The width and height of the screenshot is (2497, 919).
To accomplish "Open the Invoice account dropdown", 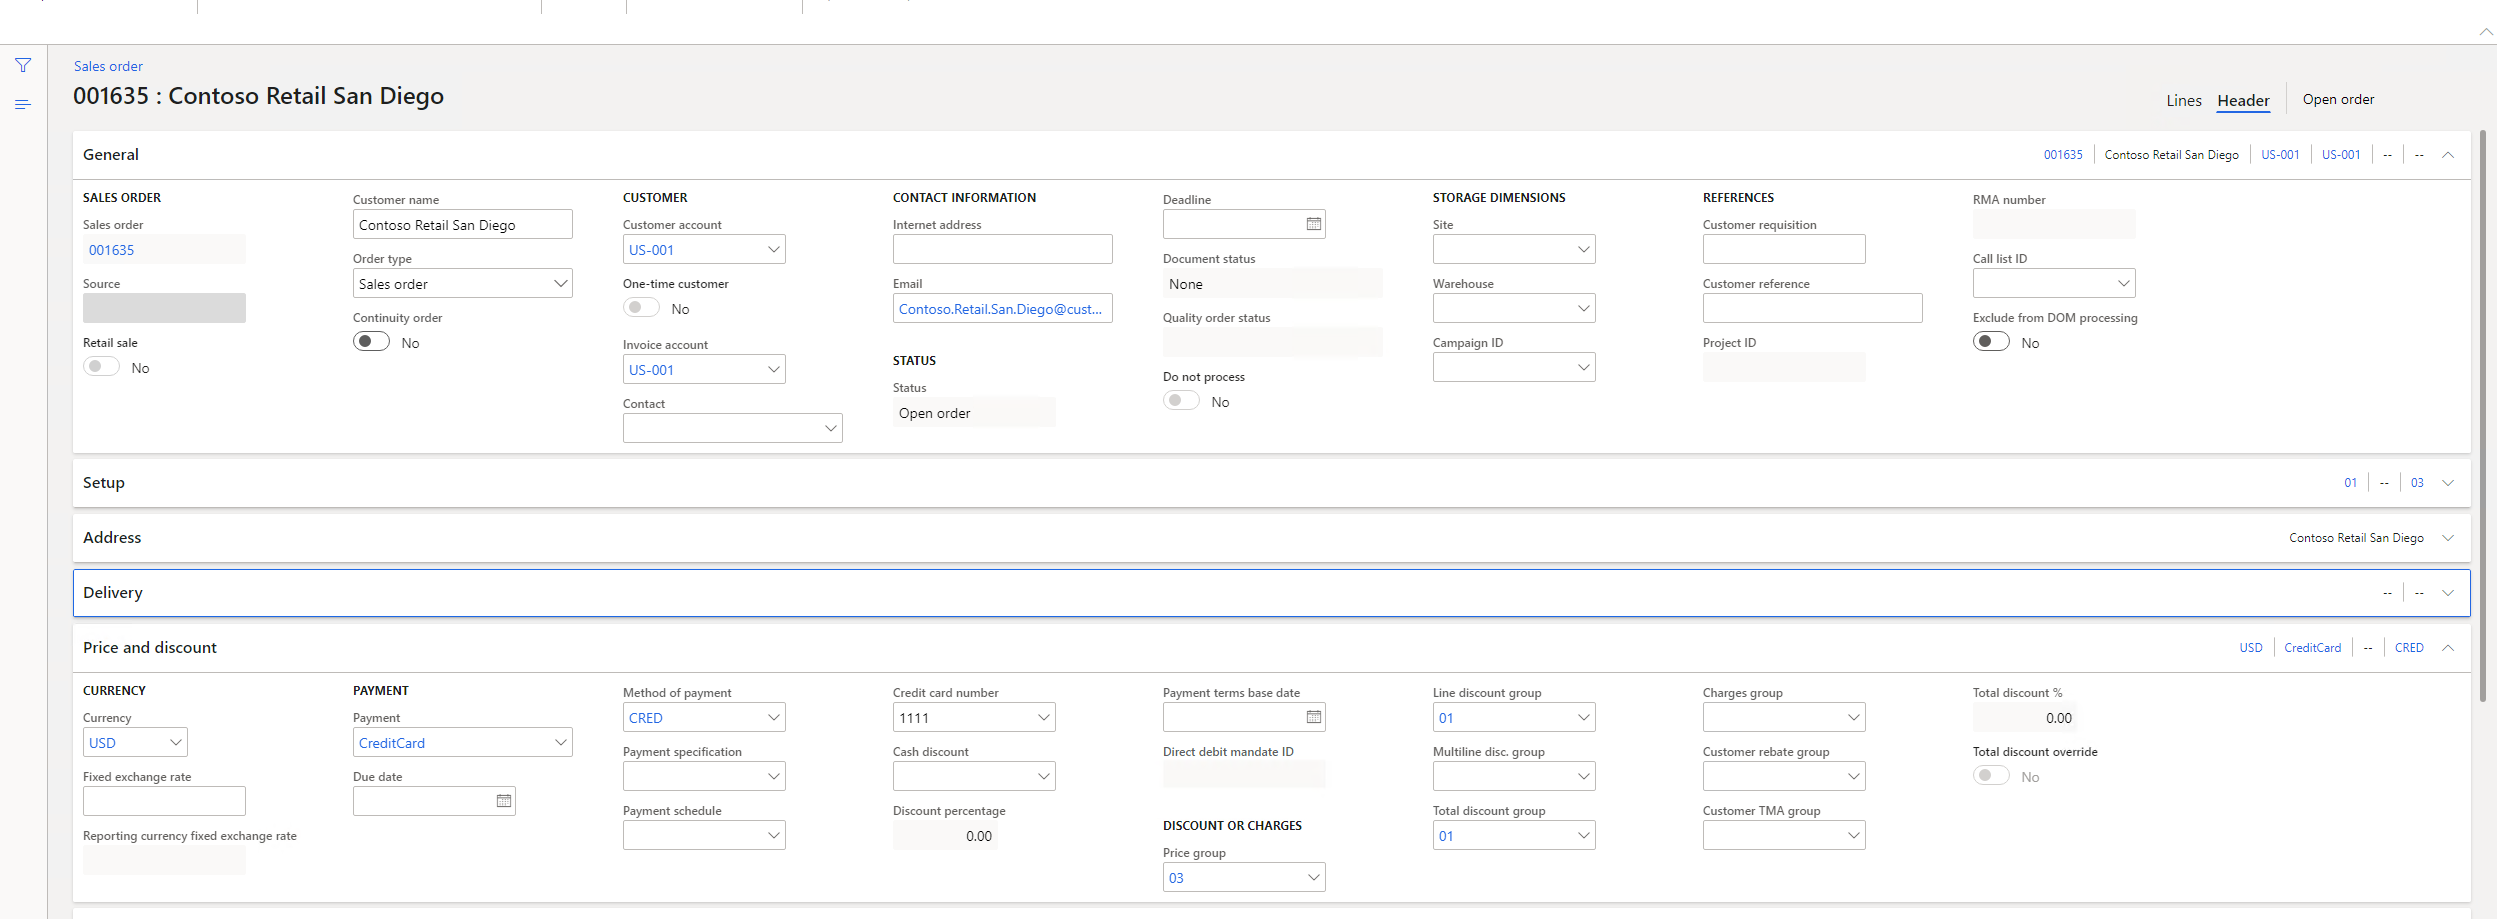I will [x=773, y=370].
